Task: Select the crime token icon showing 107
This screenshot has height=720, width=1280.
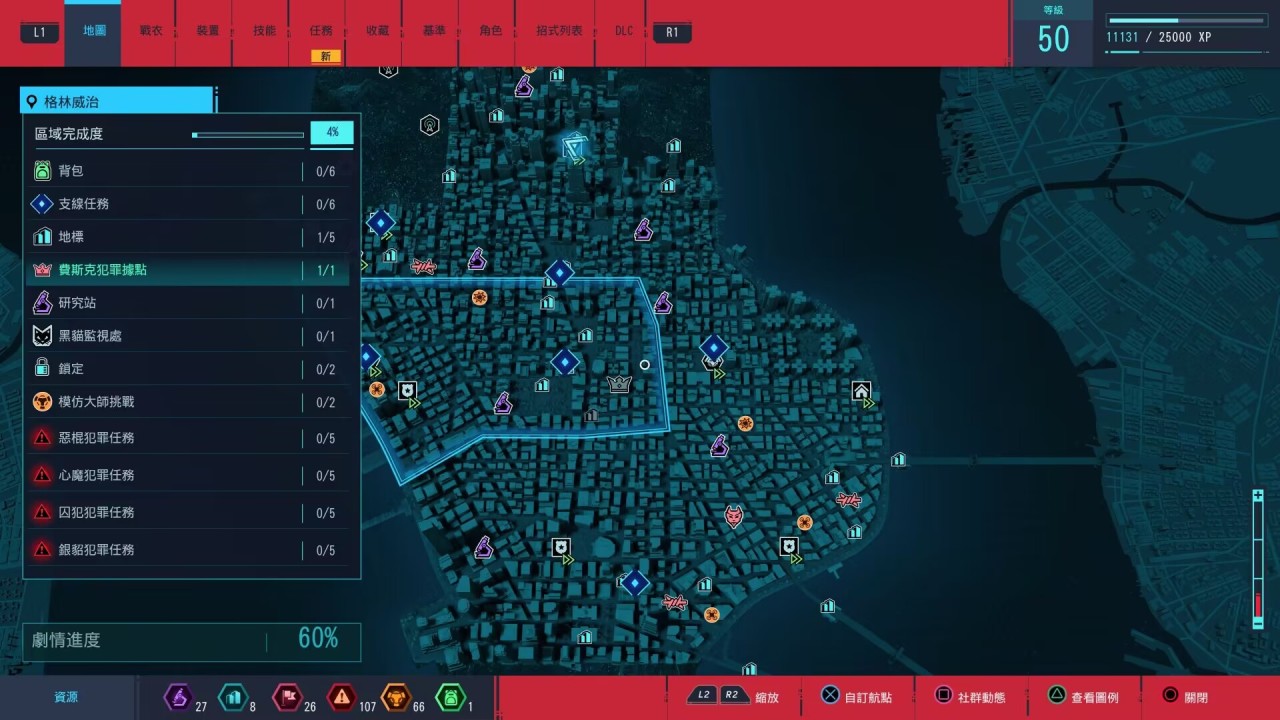Action: pos(342,696)
